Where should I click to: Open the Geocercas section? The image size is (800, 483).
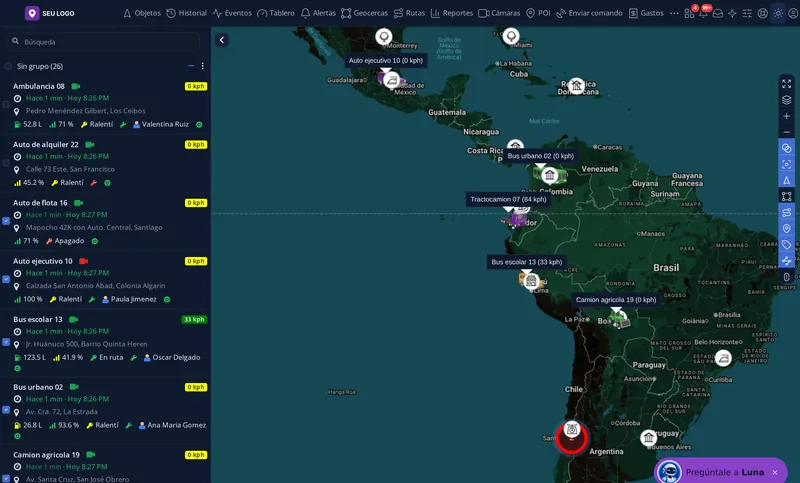click(x=364, y=13)
